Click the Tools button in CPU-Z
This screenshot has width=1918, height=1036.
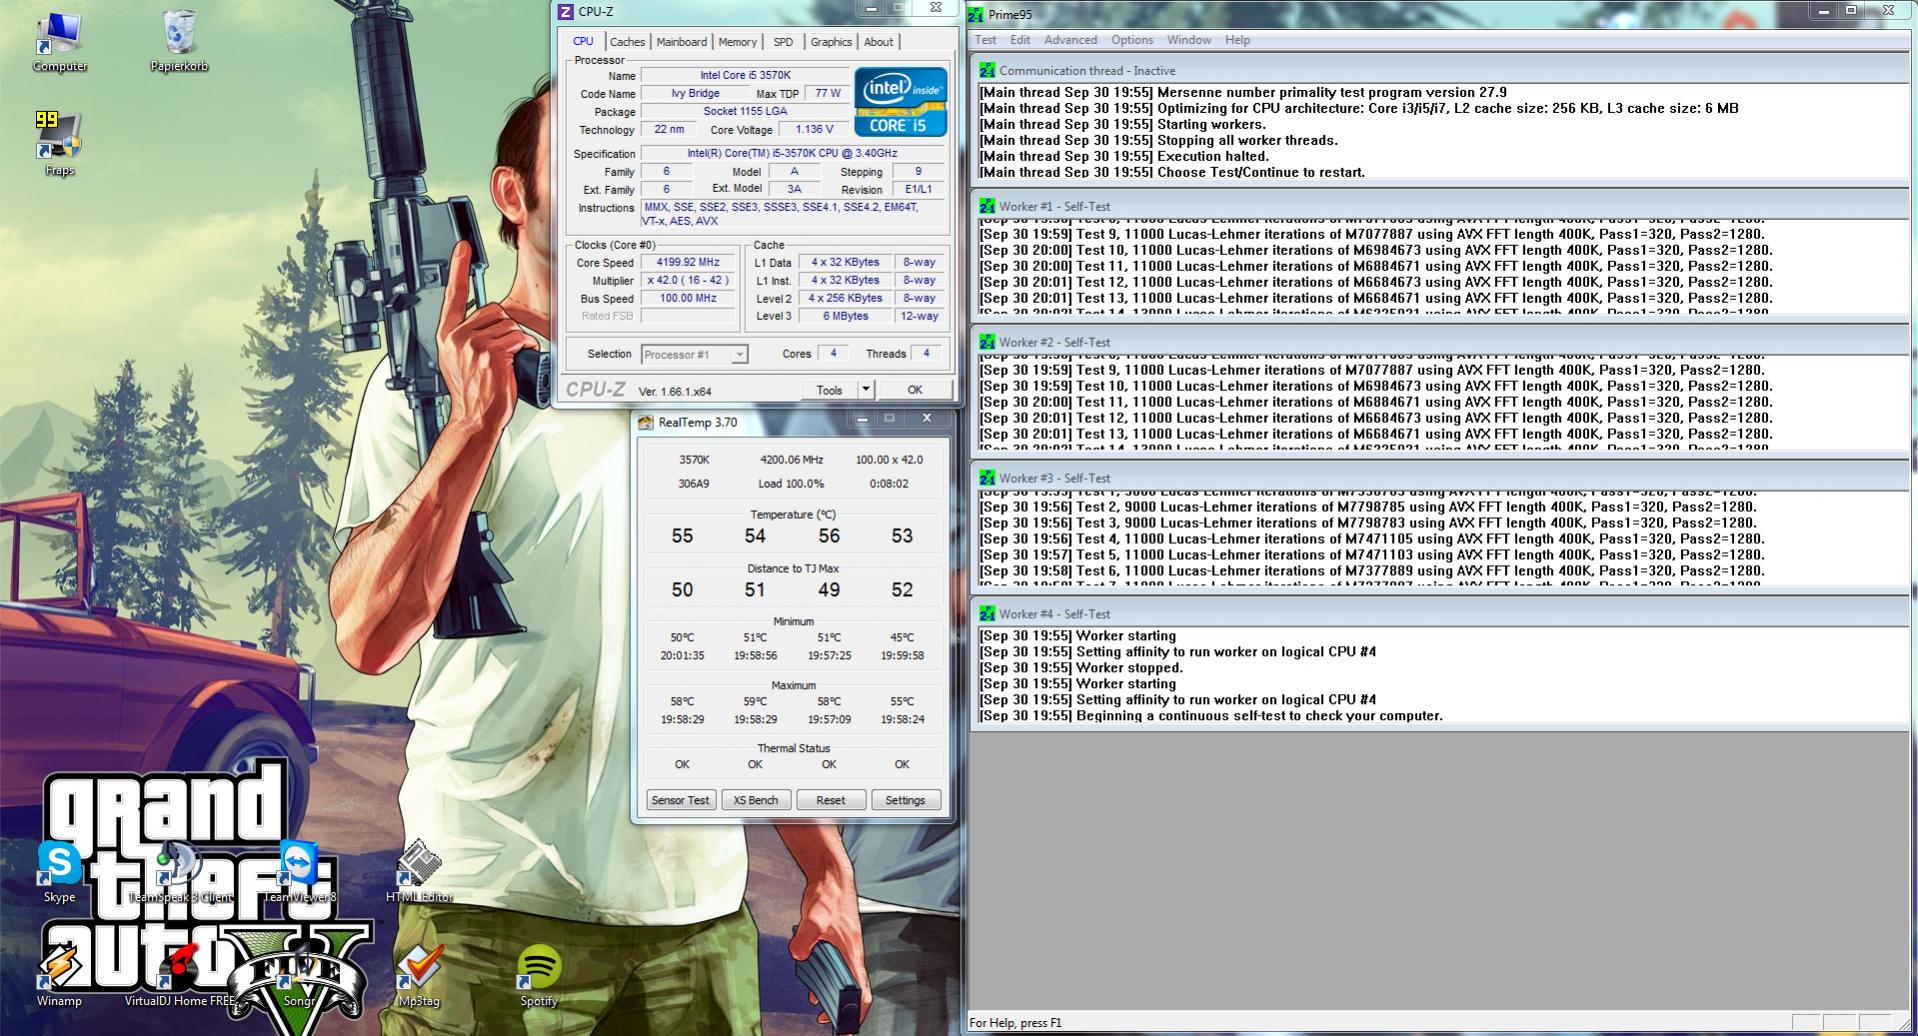coord(829,390)
